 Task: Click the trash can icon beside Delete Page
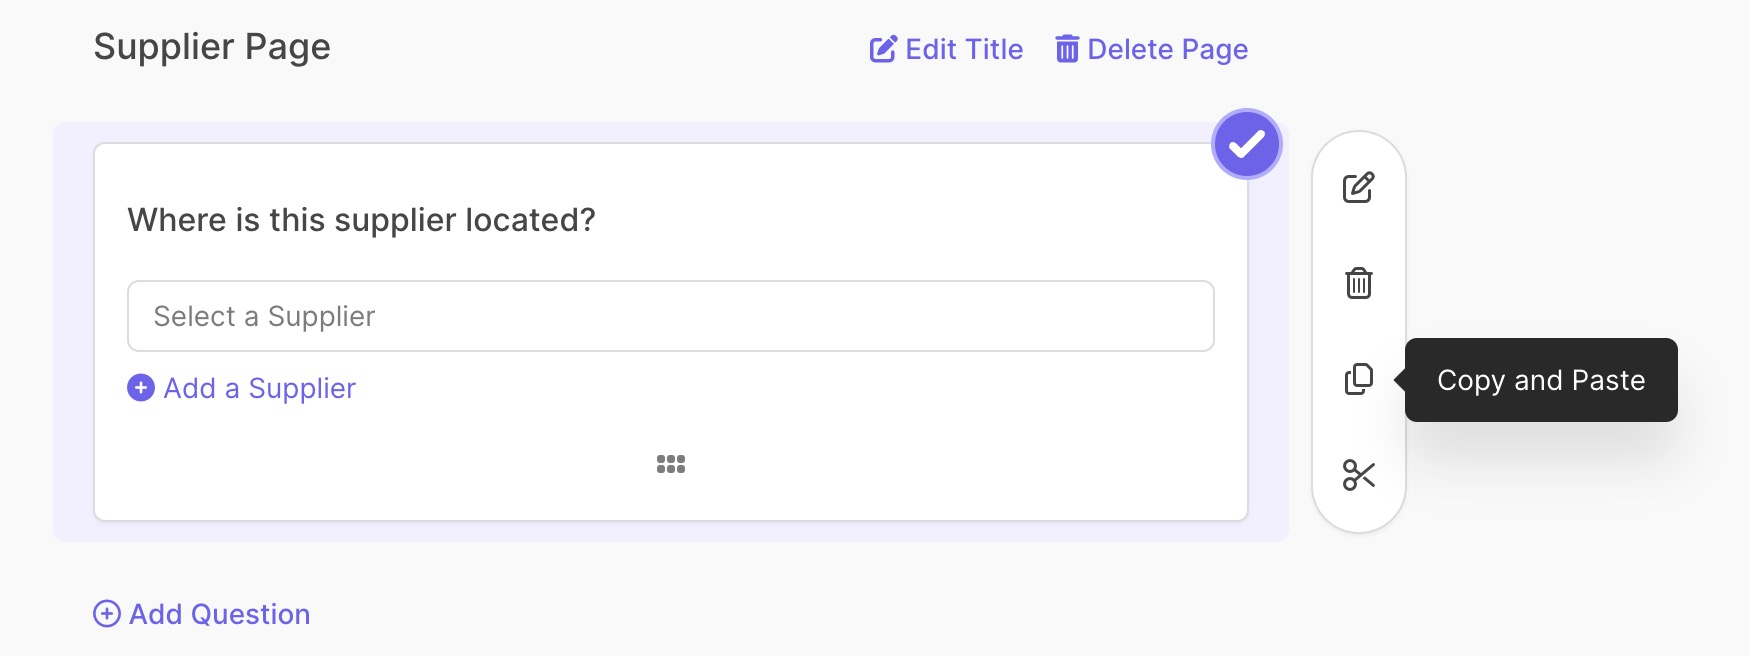(x=1067, y=49)
